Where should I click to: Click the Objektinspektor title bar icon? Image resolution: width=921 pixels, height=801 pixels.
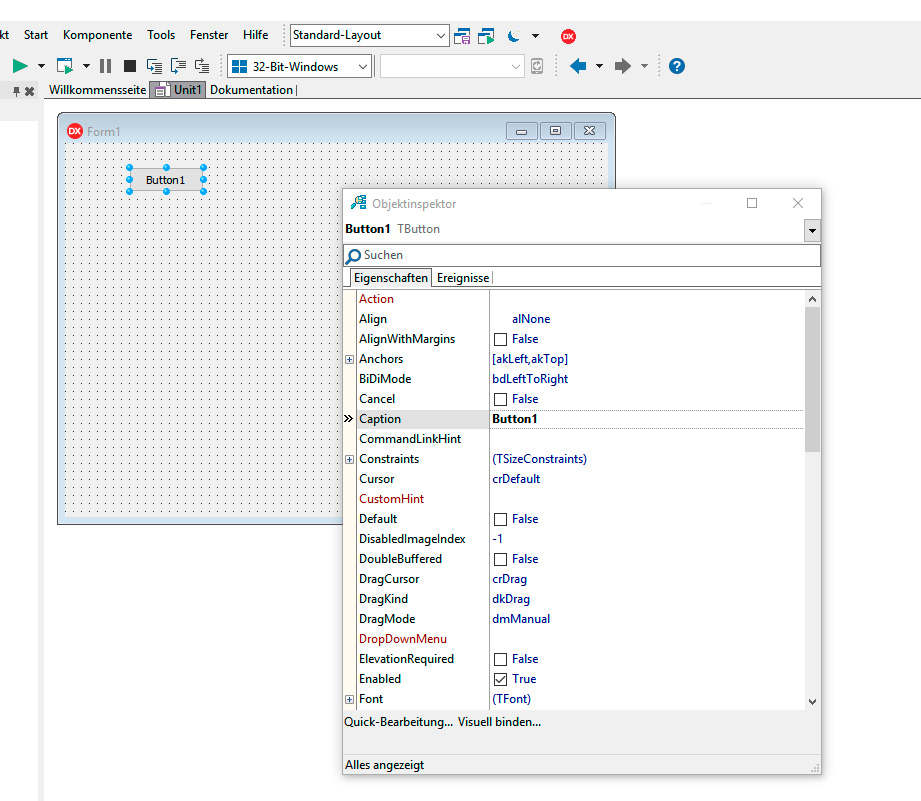point(358,203)
